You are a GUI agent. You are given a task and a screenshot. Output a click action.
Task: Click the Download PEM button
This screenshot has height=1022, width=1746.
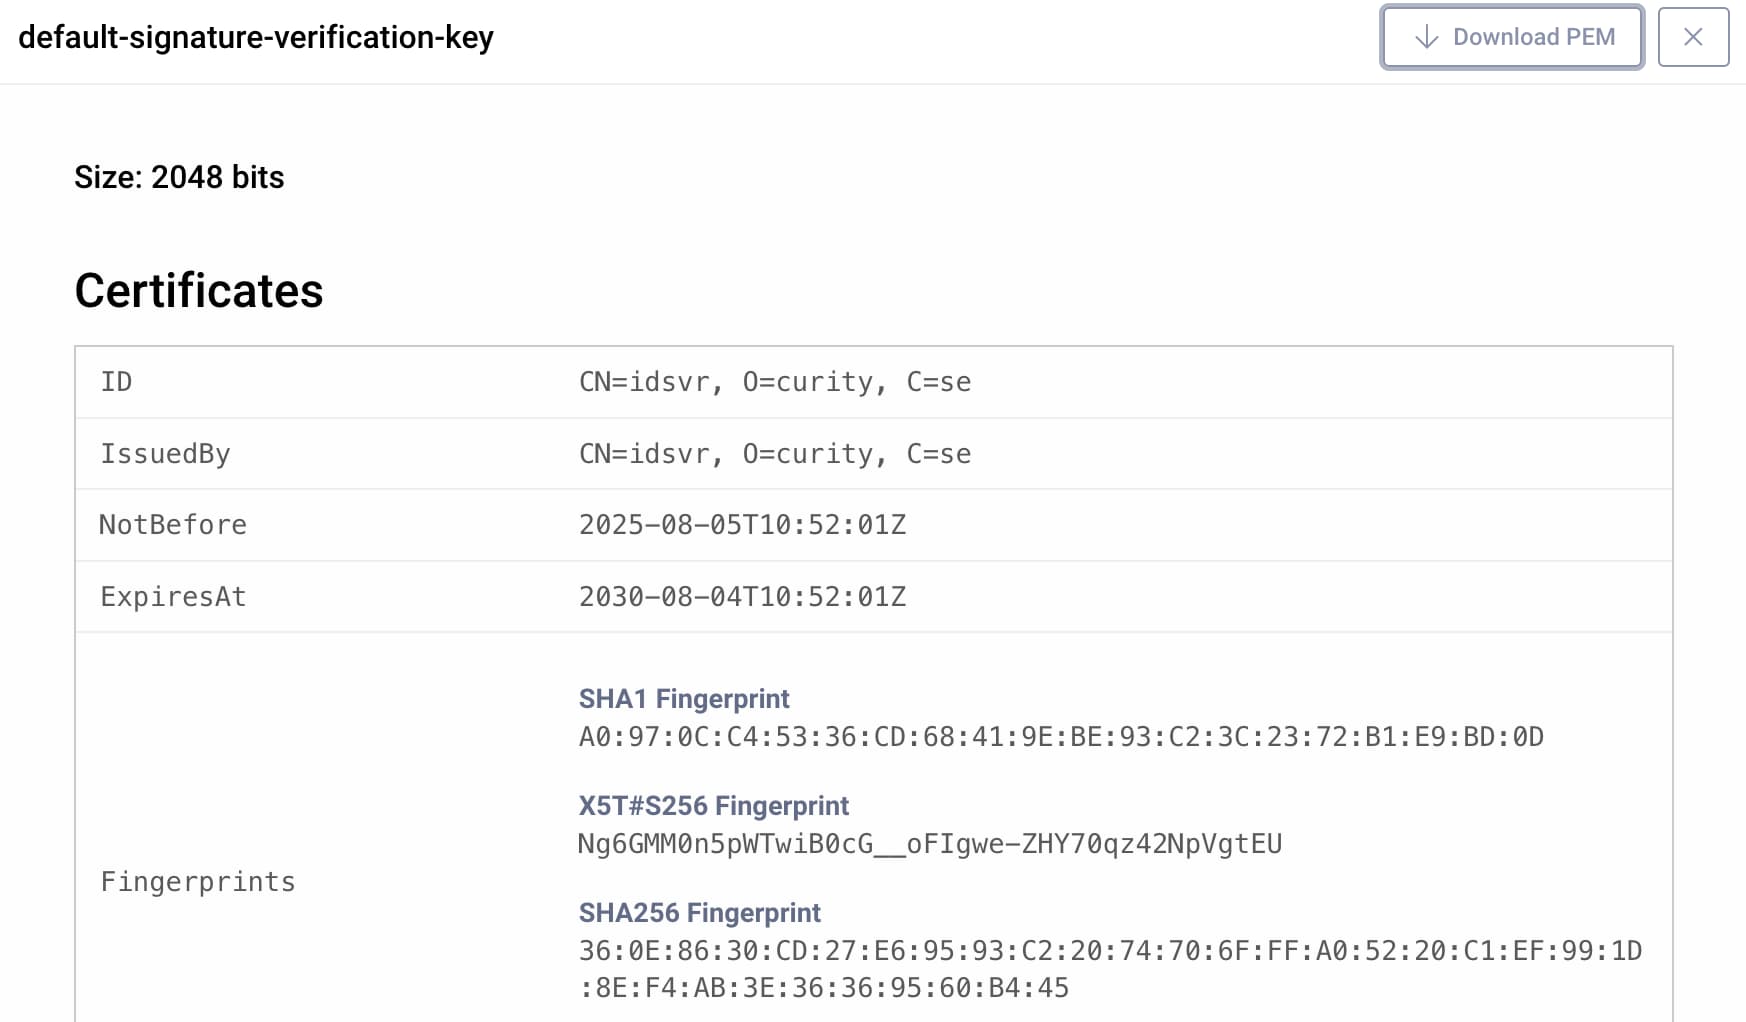tap(1511, 37)
